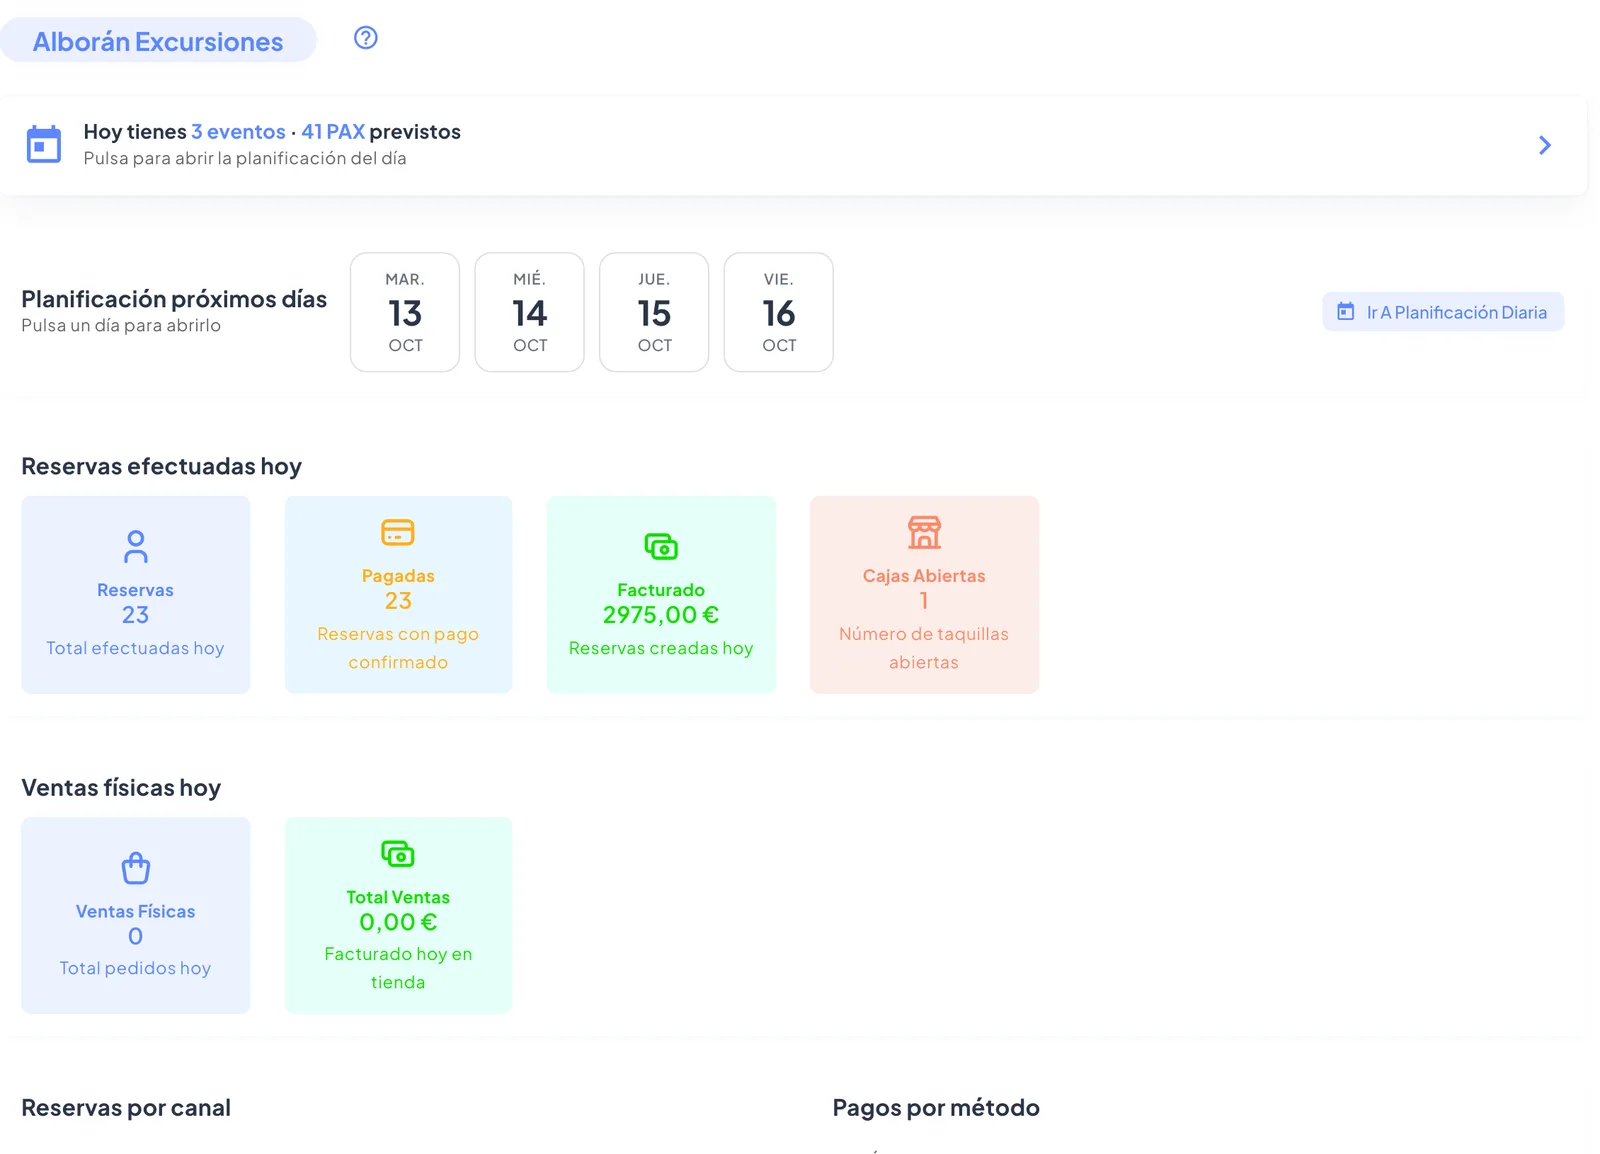Select the Thursday 15 Oct day card
The image size is (1600, 1154).
click(654, 312)
